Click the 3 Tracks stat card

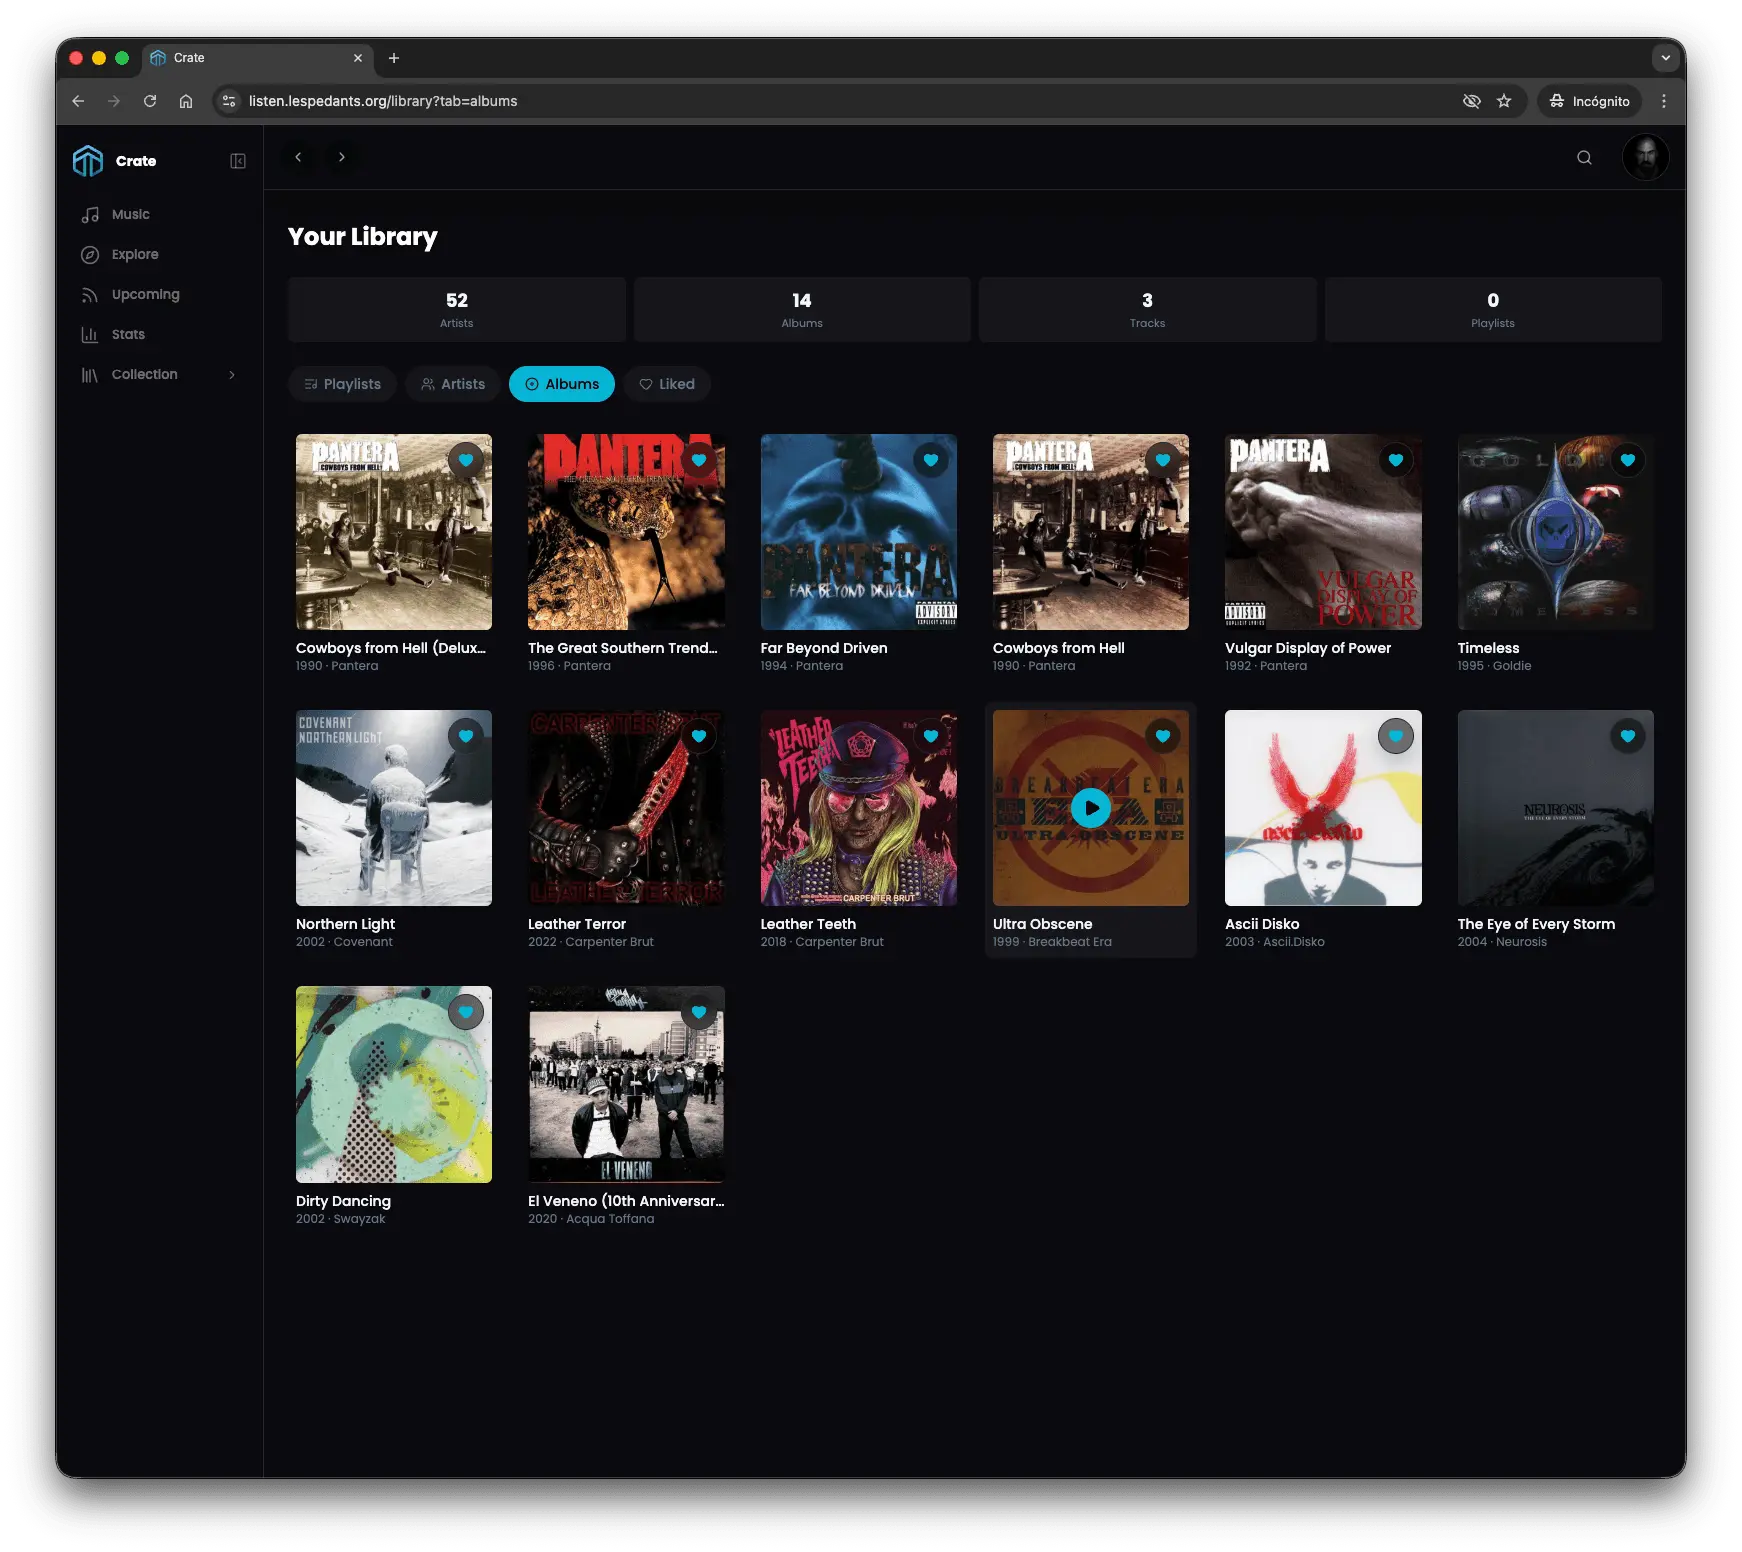(x=1147, y=310)
